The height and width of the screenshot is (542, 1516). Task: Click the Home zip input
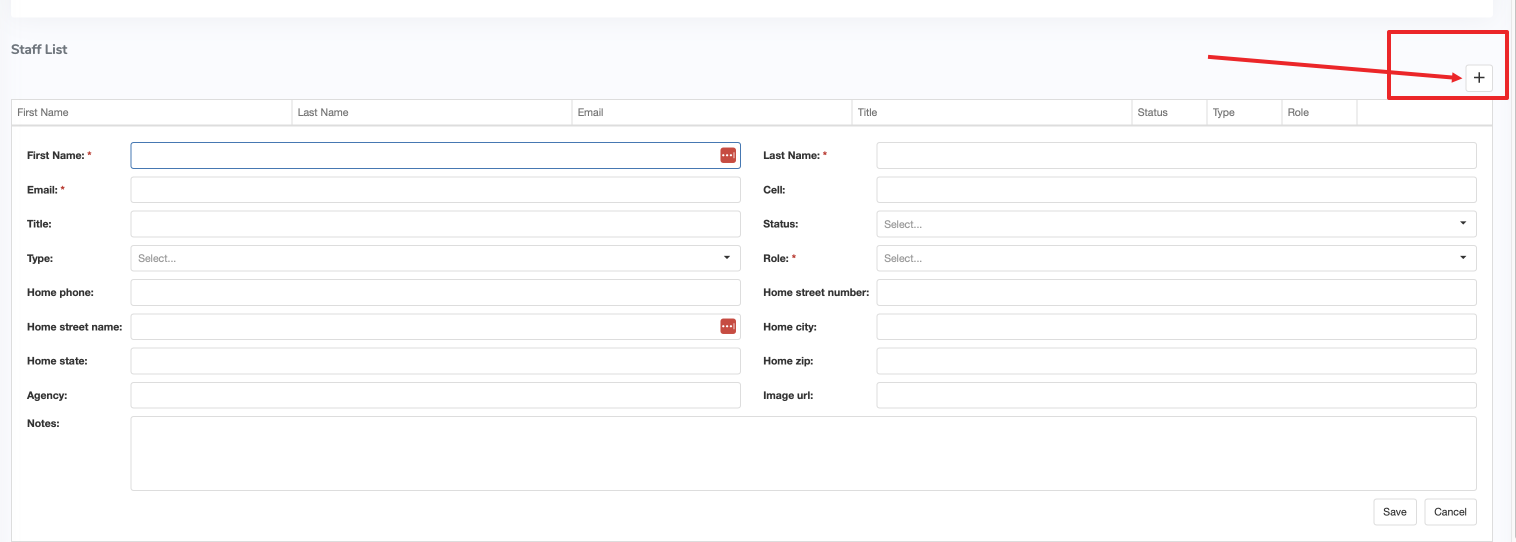point(1176,361)
